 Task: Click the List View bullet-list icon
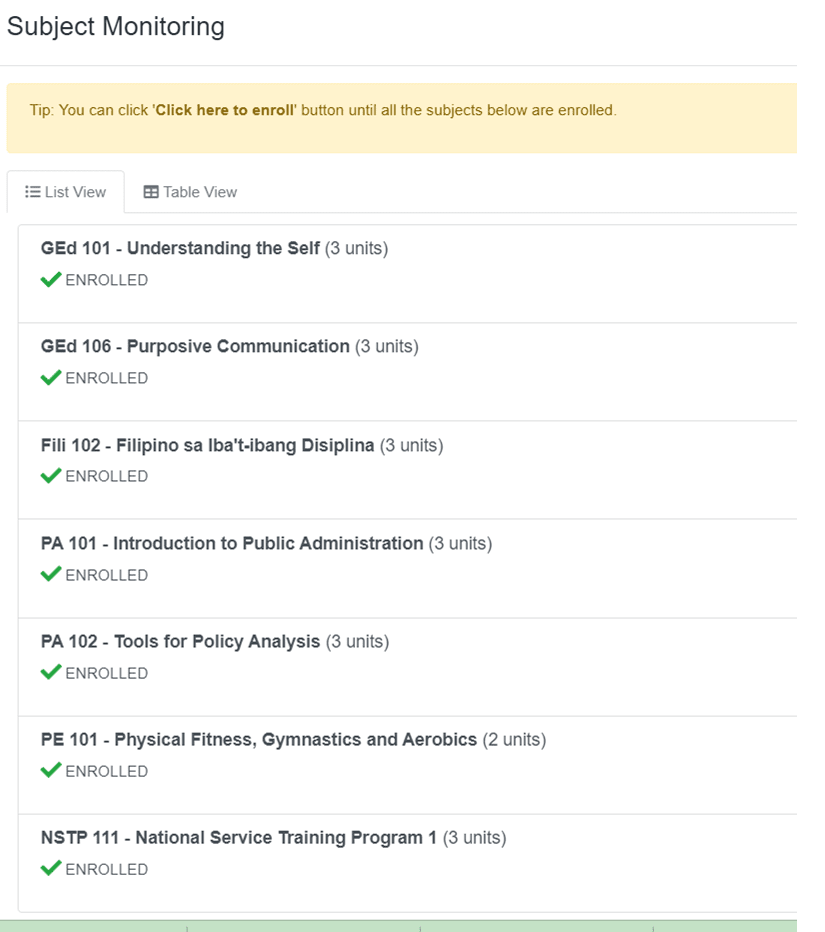click(33, 192)
